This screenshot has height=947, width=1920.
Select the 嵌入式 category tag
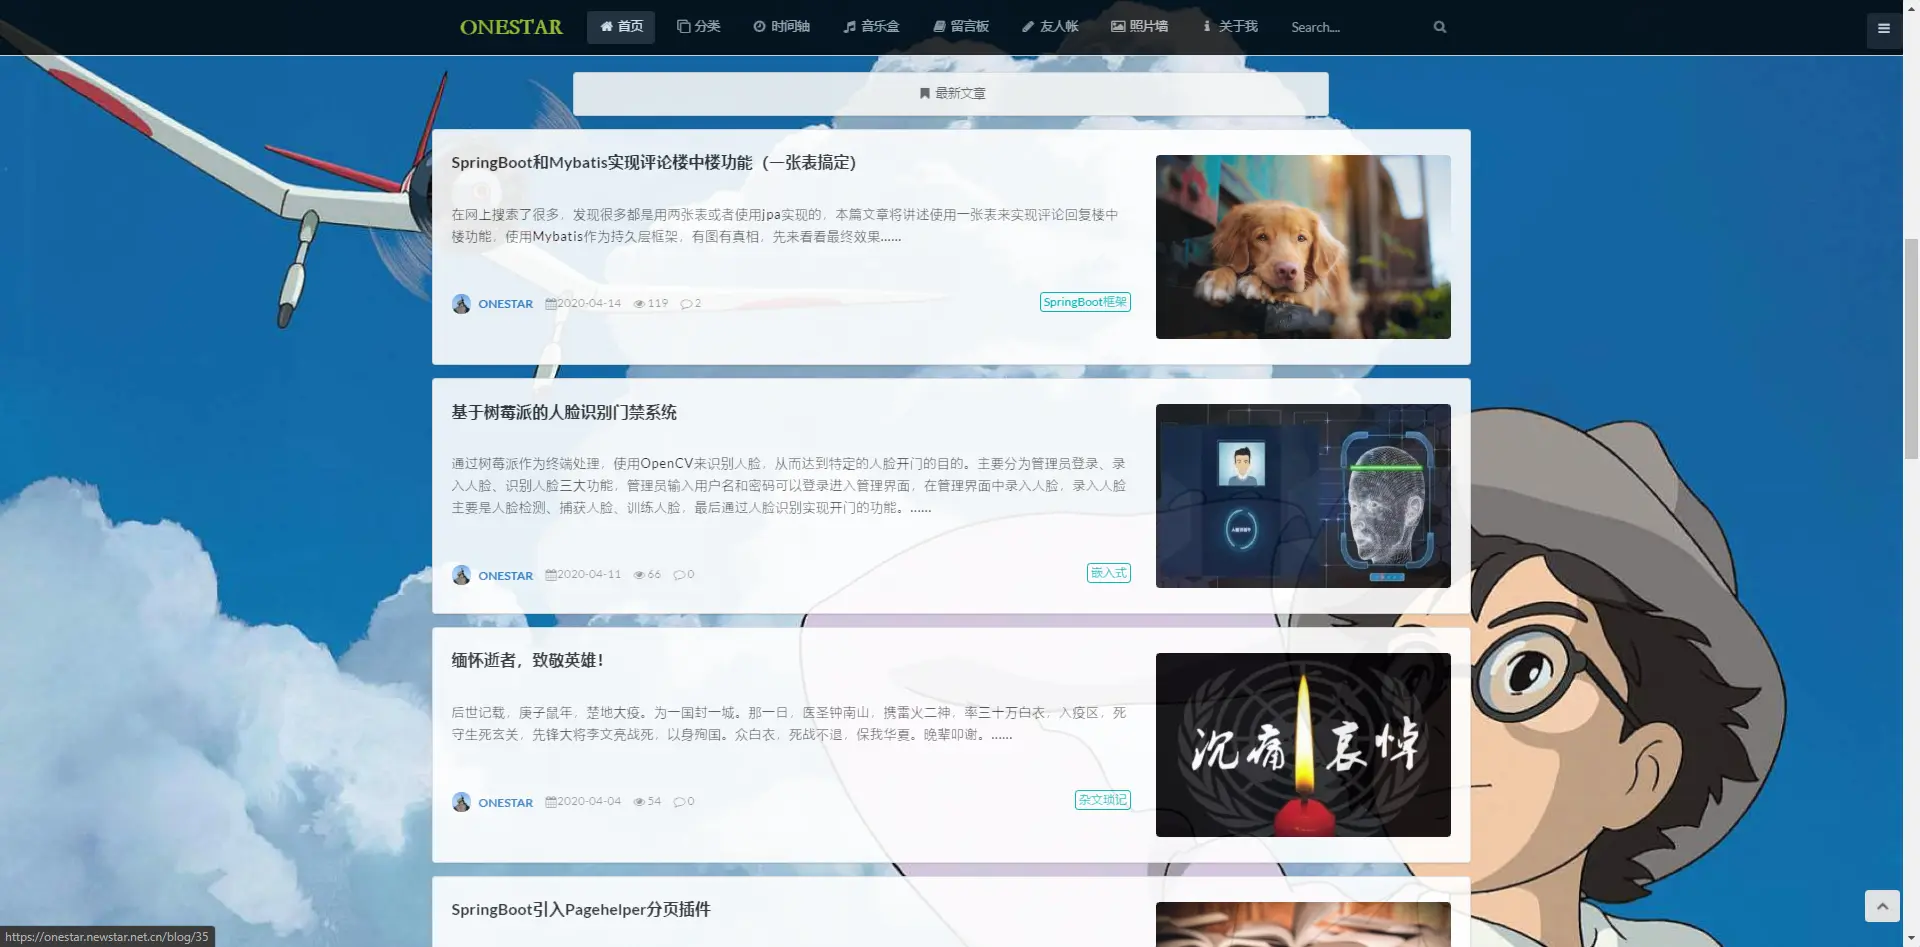[1109, 573]
